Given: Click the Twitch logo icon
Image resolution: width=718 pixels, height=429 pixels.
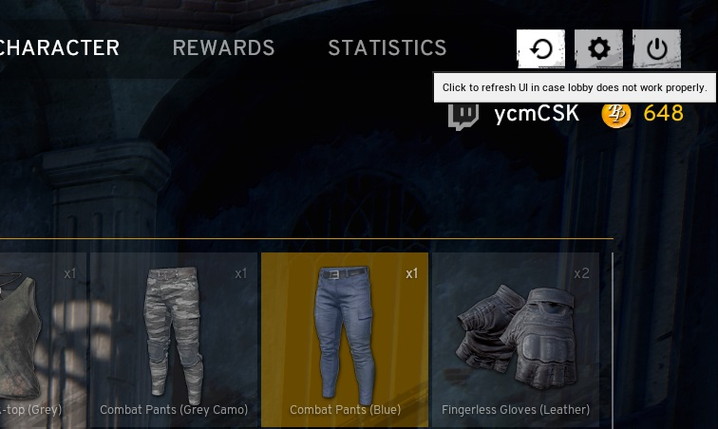Looking at the screenshot, I should coord(463,116).
